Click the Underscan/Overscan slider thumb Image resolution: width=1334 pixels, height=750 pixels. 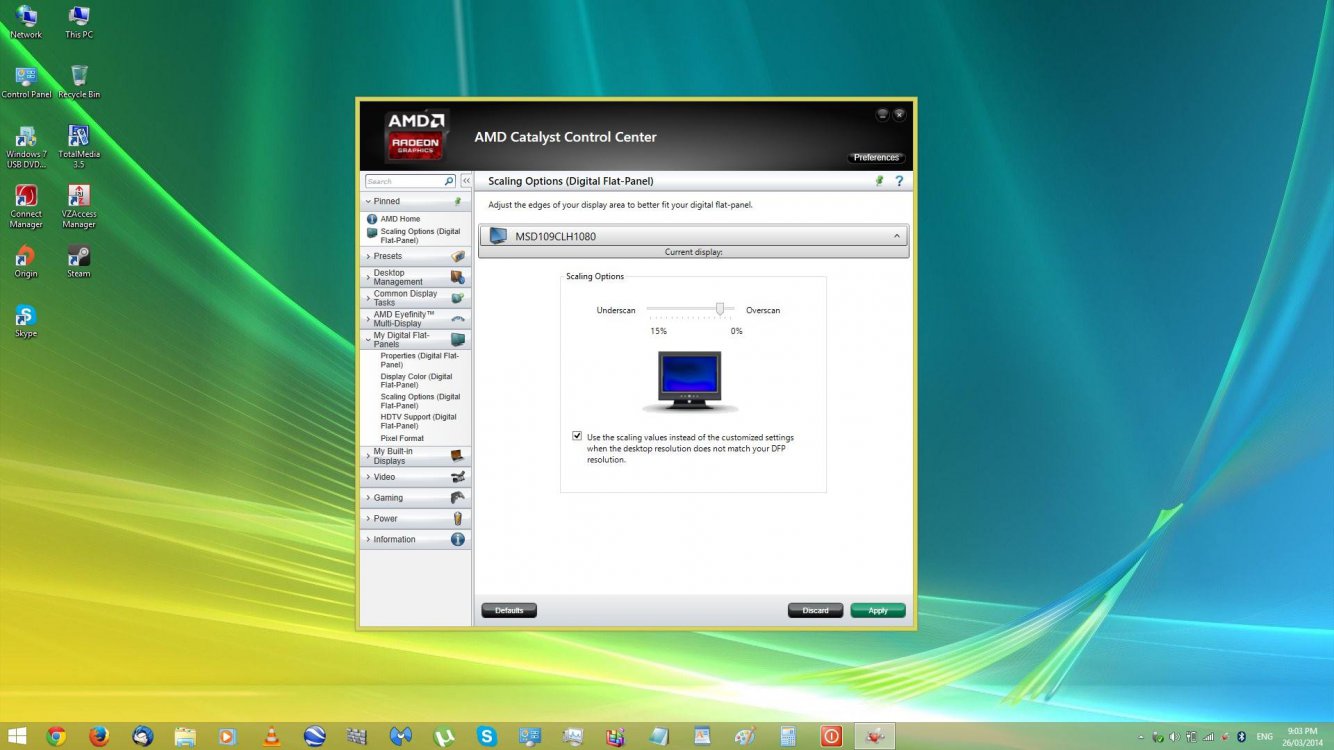pyautogui.click(x=719, y=309)
